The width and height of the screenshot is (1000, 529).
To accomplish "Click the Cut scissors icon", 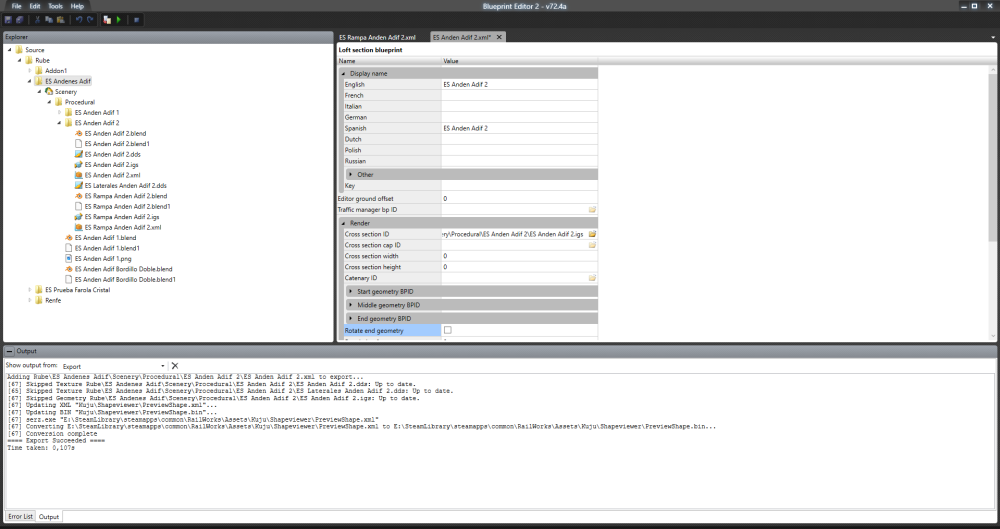I will [39, 19].
